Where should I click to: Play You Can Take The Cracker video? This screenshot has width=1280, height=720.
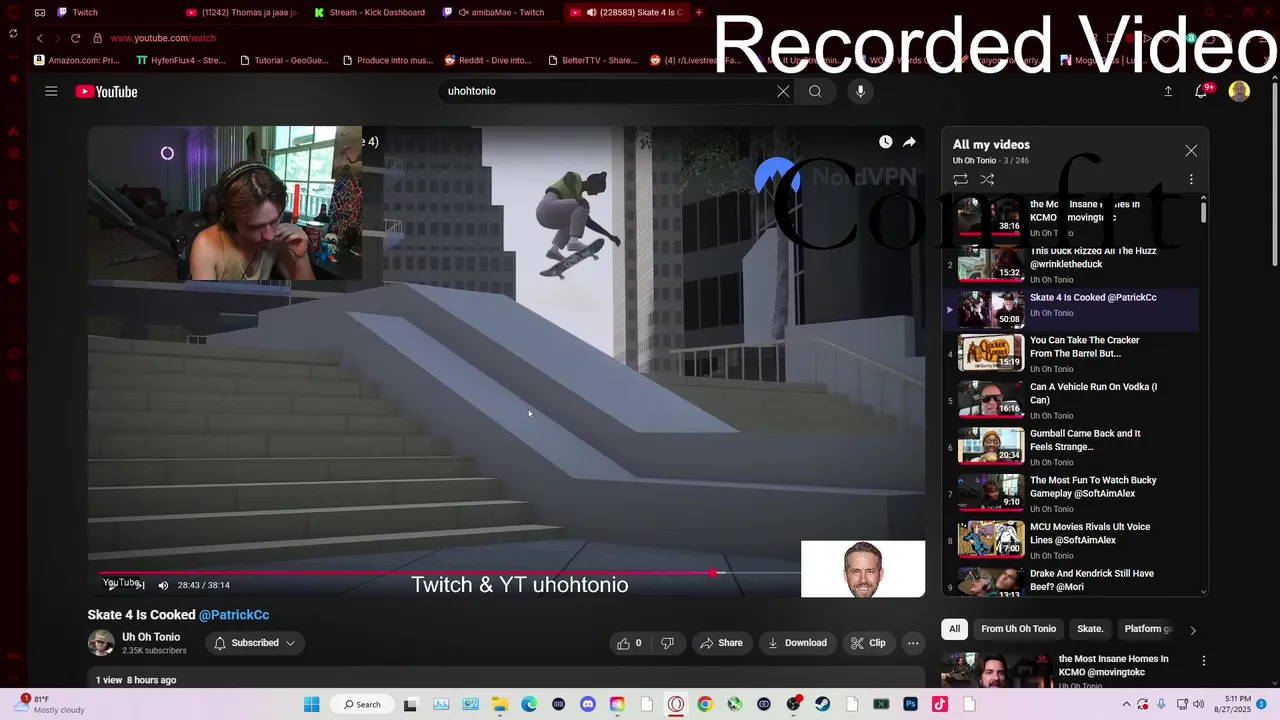pos(1070,354)
